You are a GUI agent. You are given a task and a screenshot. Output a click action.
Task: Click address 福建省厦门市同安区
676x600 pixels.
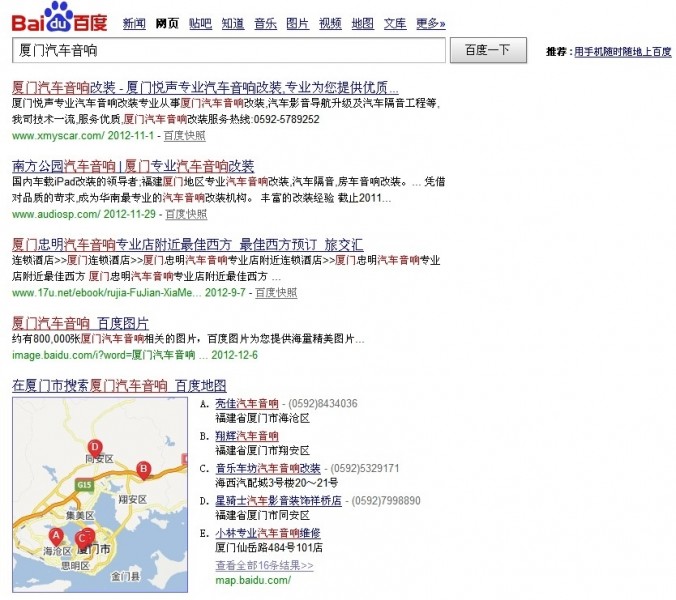pyautogui.click(x=263, y=515)
